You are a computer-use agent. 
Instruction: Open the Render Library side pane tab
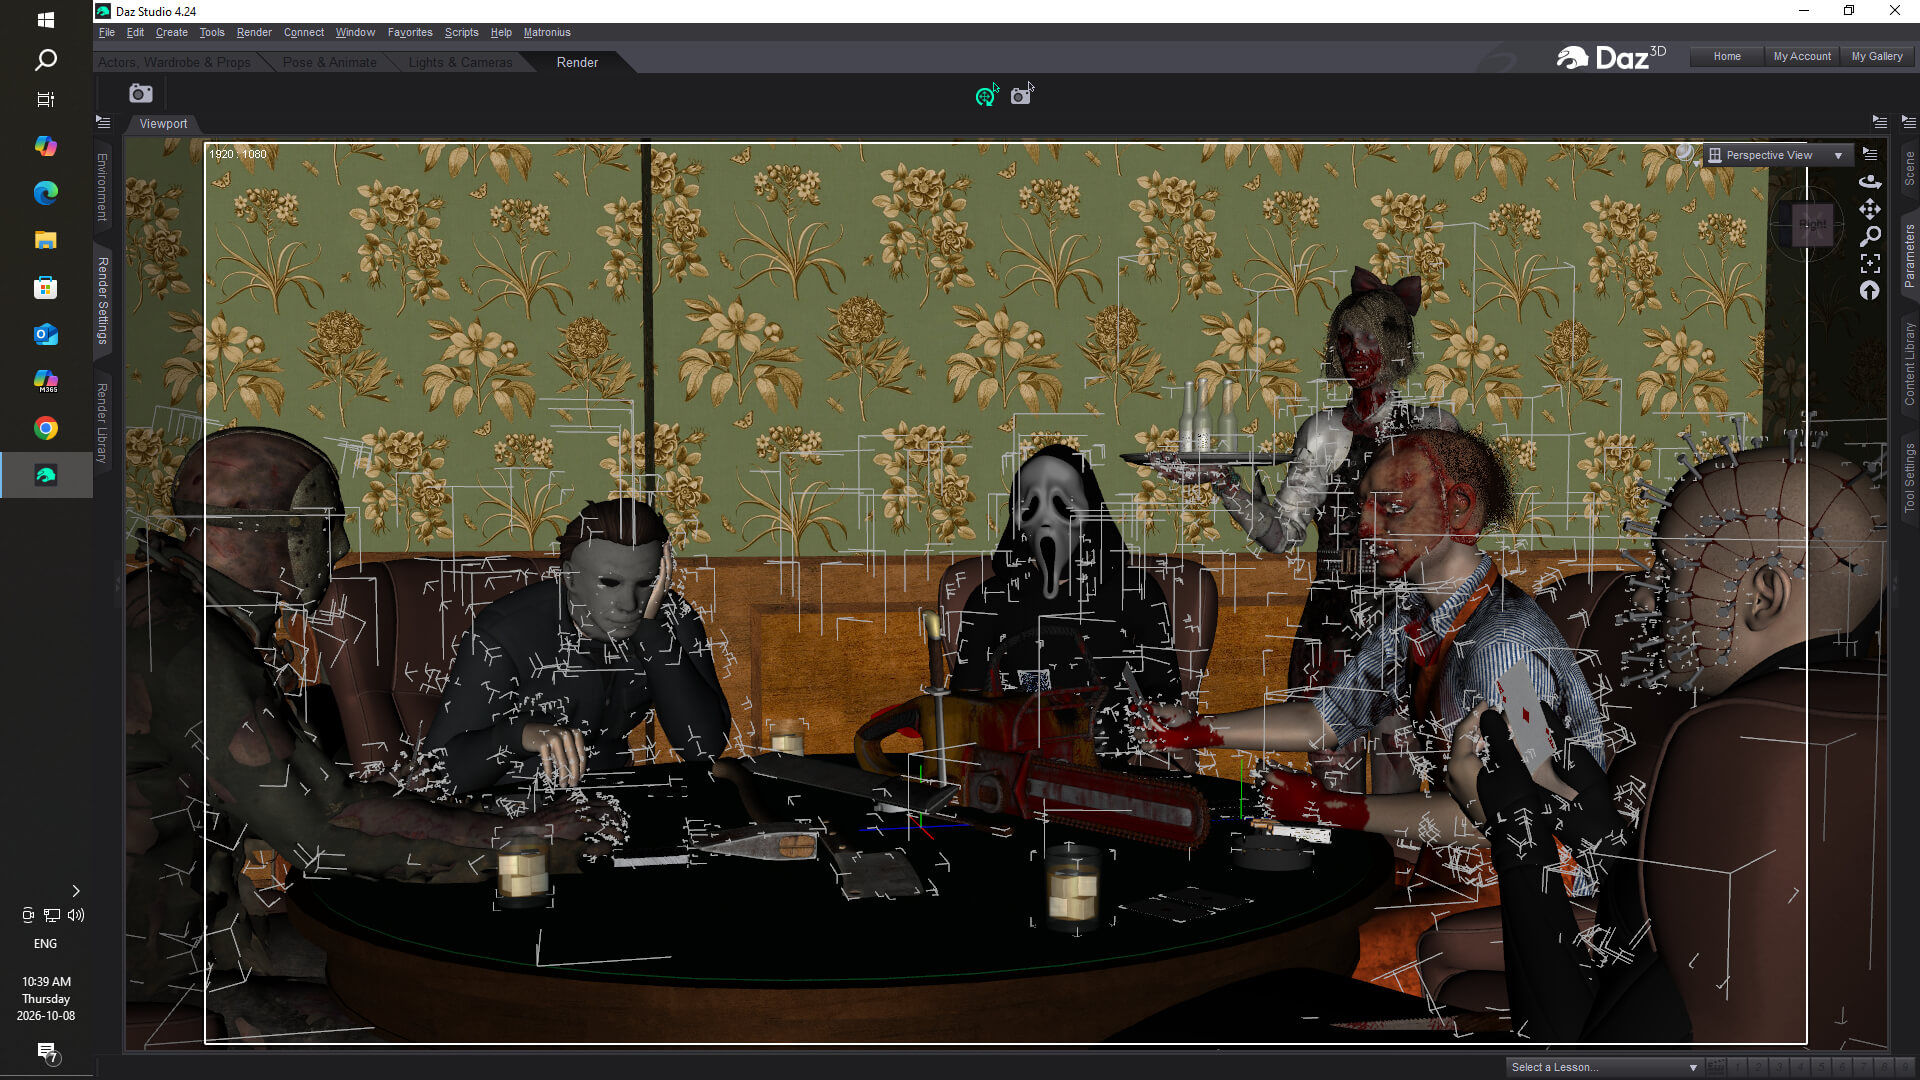[102, 422]
